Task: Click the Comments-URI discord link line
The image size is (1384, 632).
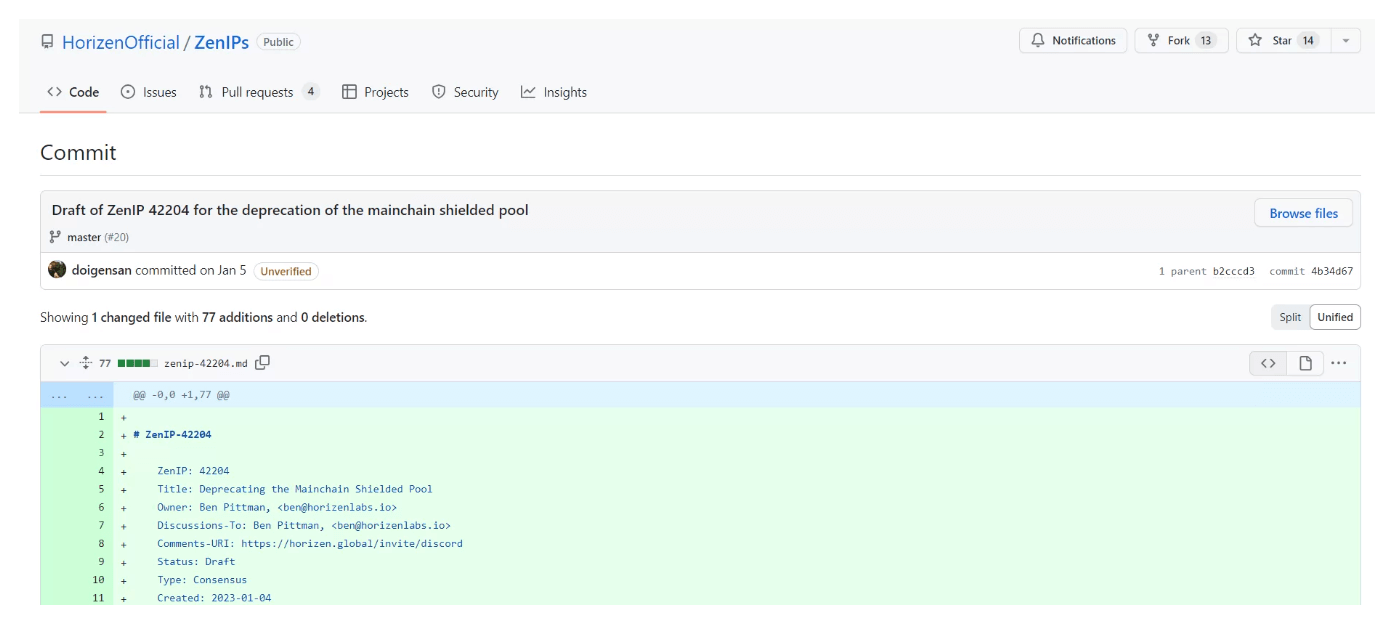Action: pyautogui.click(x=310, y=543)
